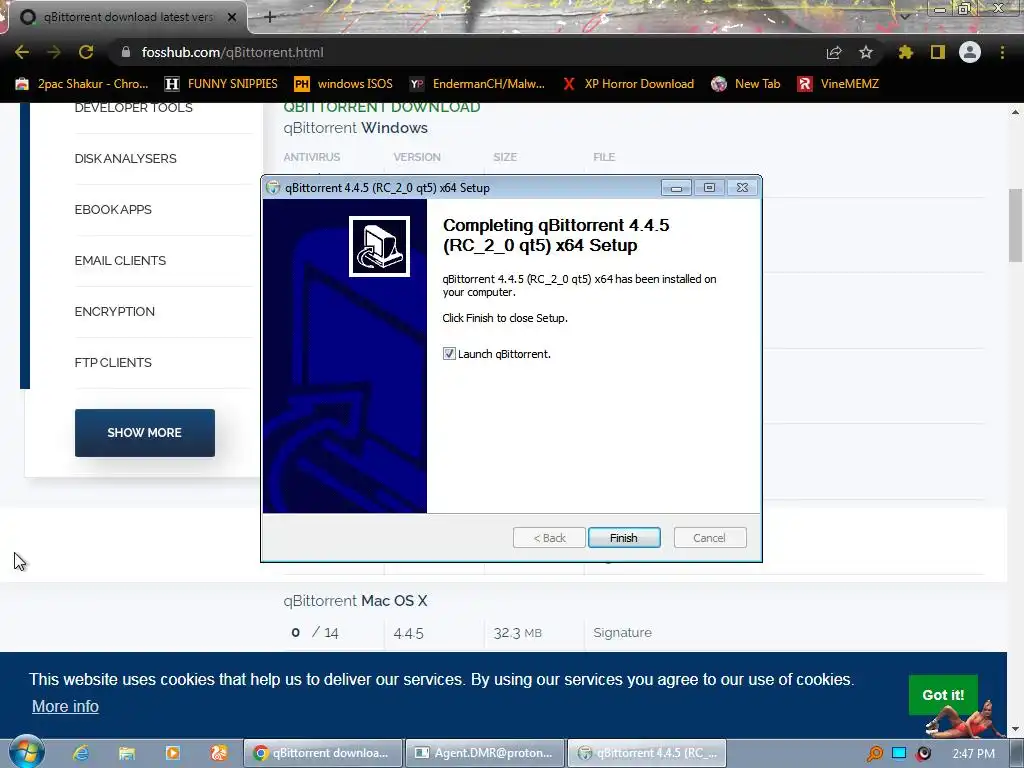This screenshot has width=1024, height=768.
Task: Open the ENCRYPTION category
Action: (115, 312)
